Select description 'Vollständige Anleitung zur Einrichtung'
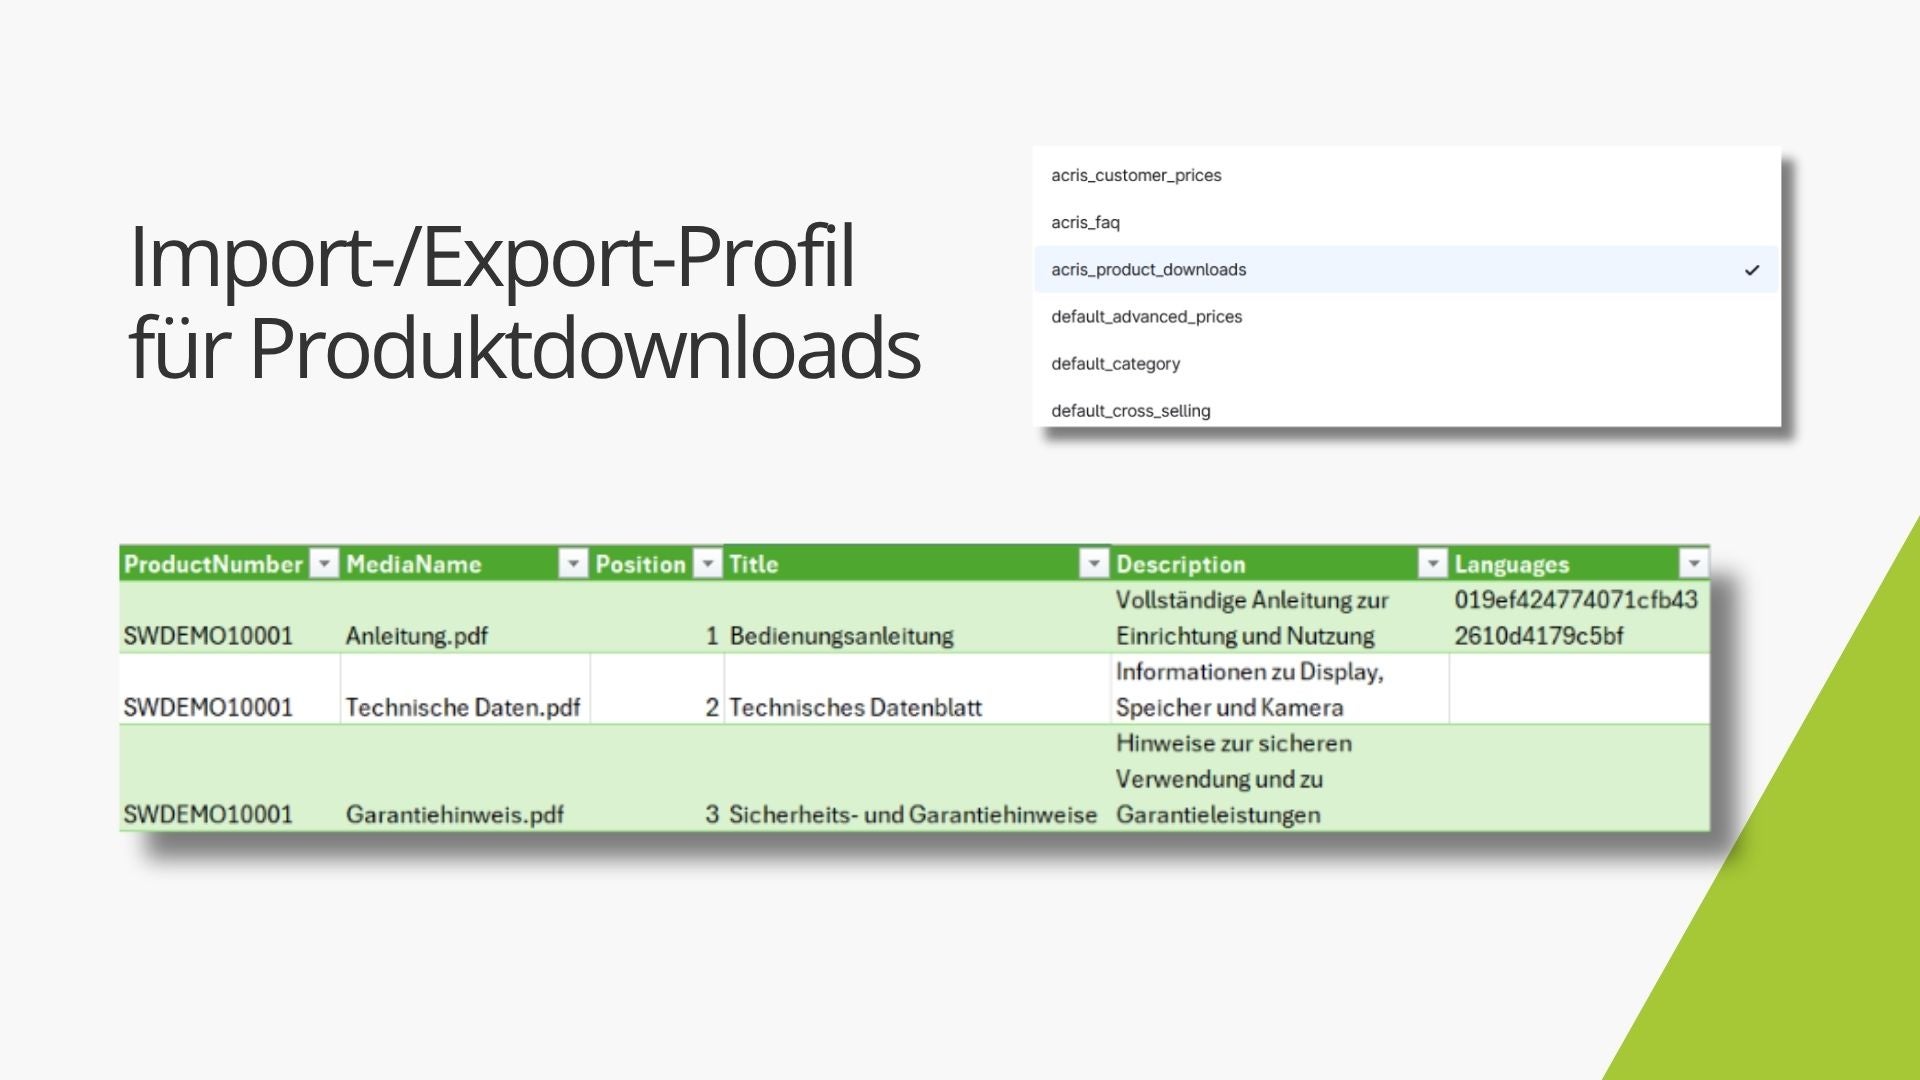 1280,618
